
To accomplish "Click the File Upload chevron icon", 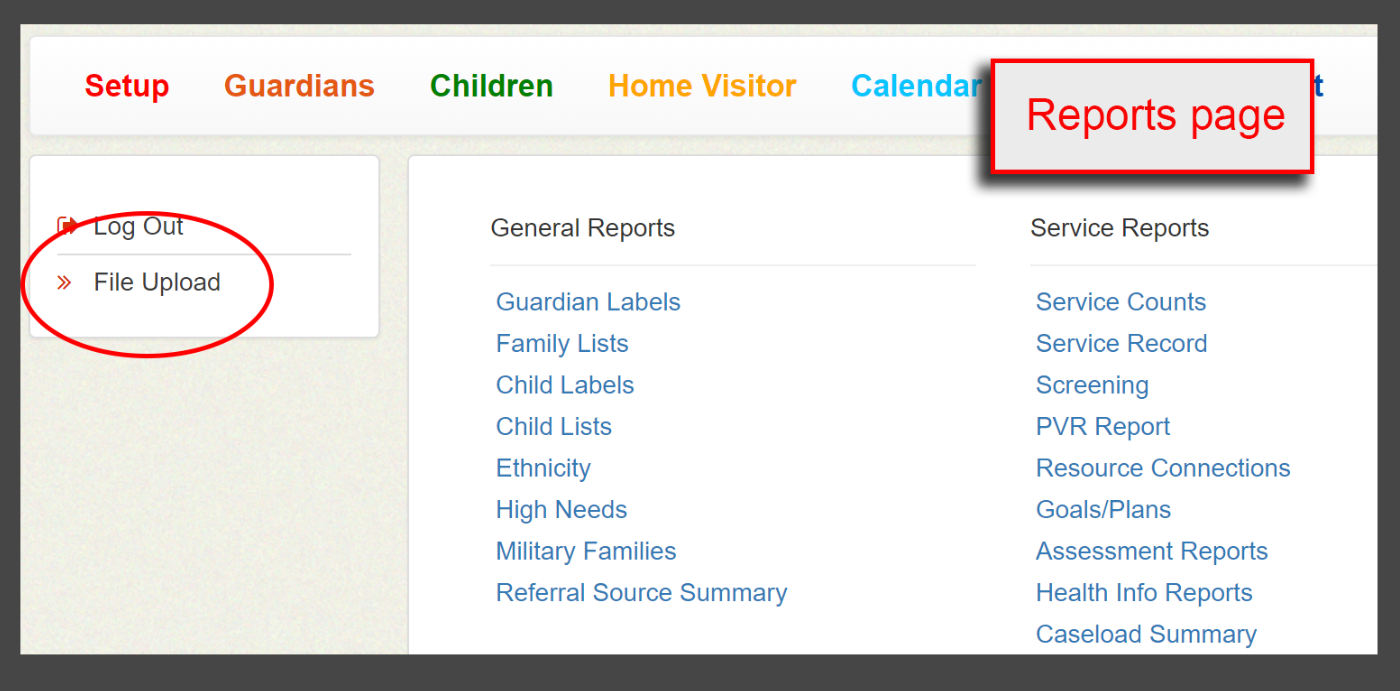I will pyautogui.click(x=65, y=283).
